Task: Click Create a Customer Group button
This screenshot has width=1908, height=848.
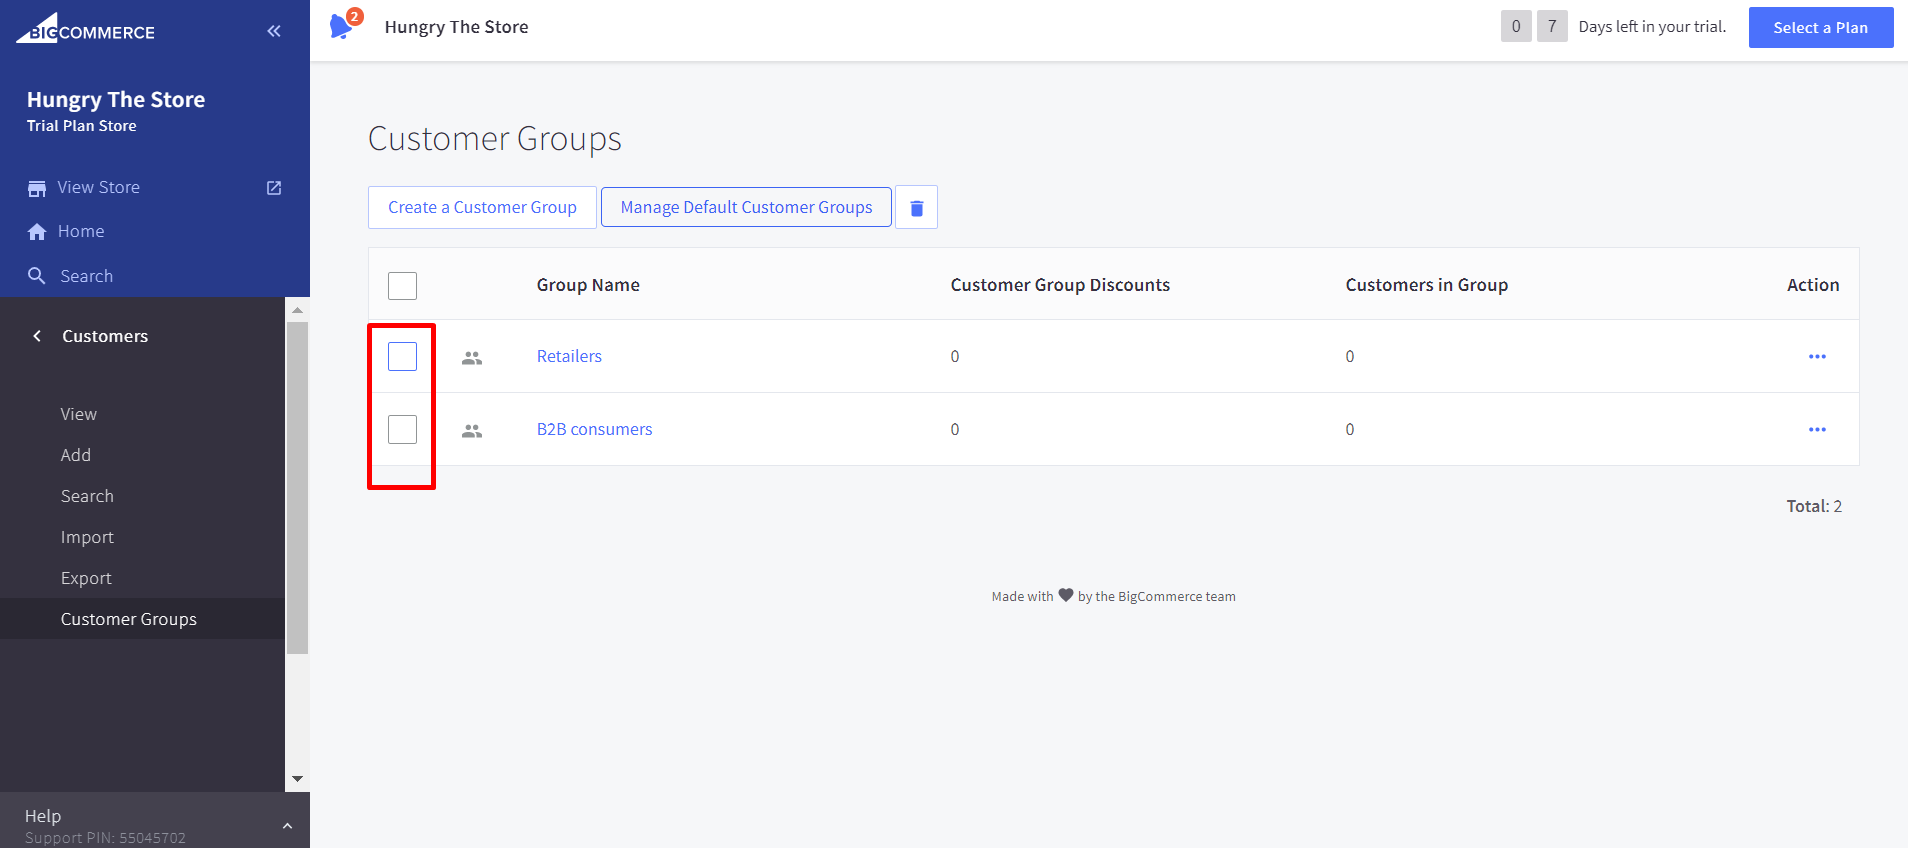Action: [x=482, y=208]
